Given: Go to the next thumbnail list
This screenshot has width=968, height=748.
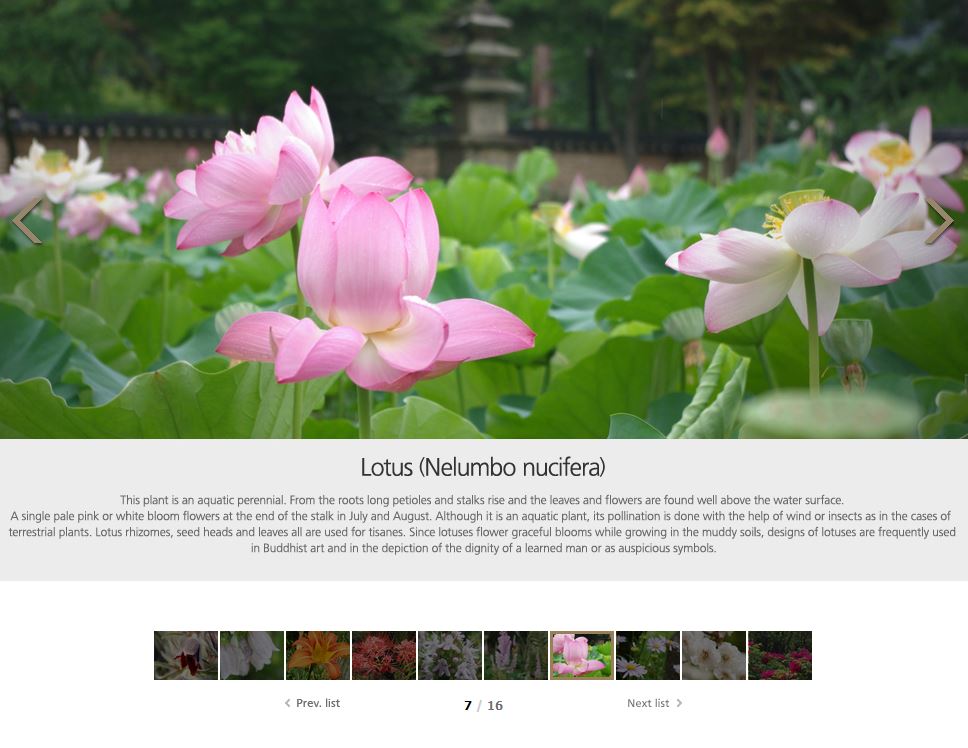Looking at the screenshot, I should click(x=648, y=703).
